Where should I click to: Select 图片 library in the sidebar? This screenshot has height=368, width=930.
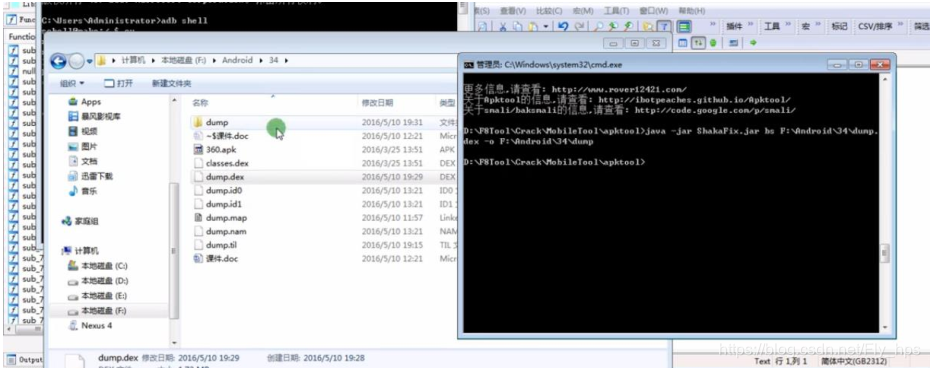(x=83, y=146)
